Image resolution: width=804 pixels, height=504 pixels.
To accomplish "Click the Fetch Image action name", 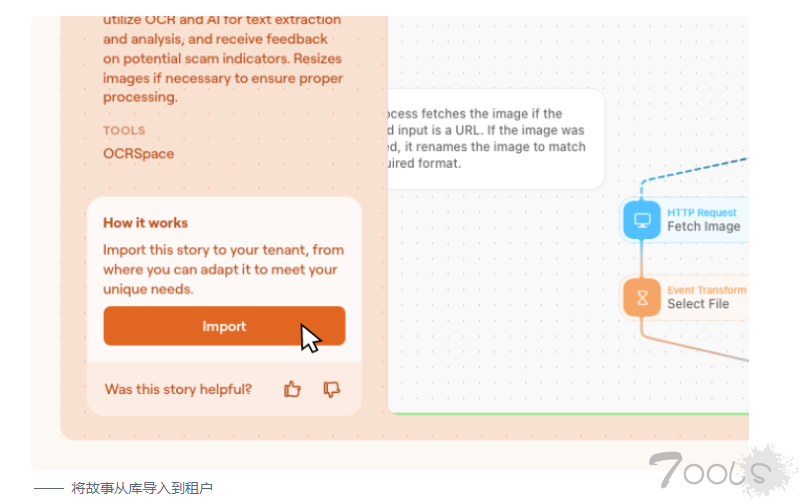I will click(704, 227).
